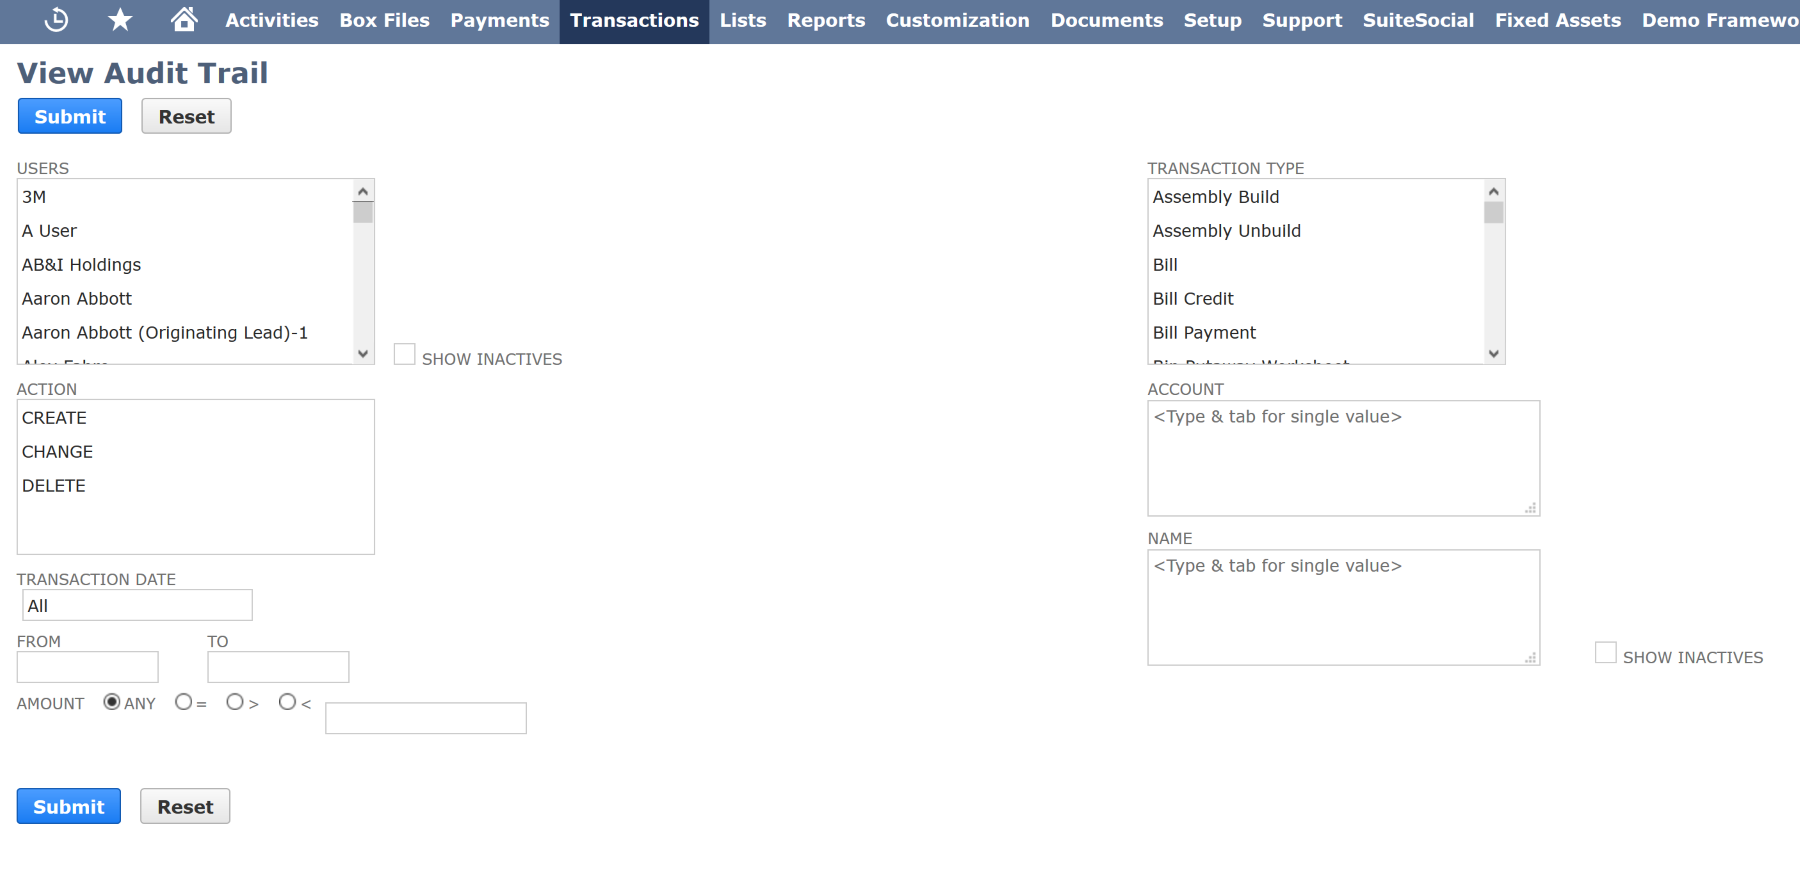Select DELETE in the Action list
This screenshot has width=1800, height=872.
[195, 486]
